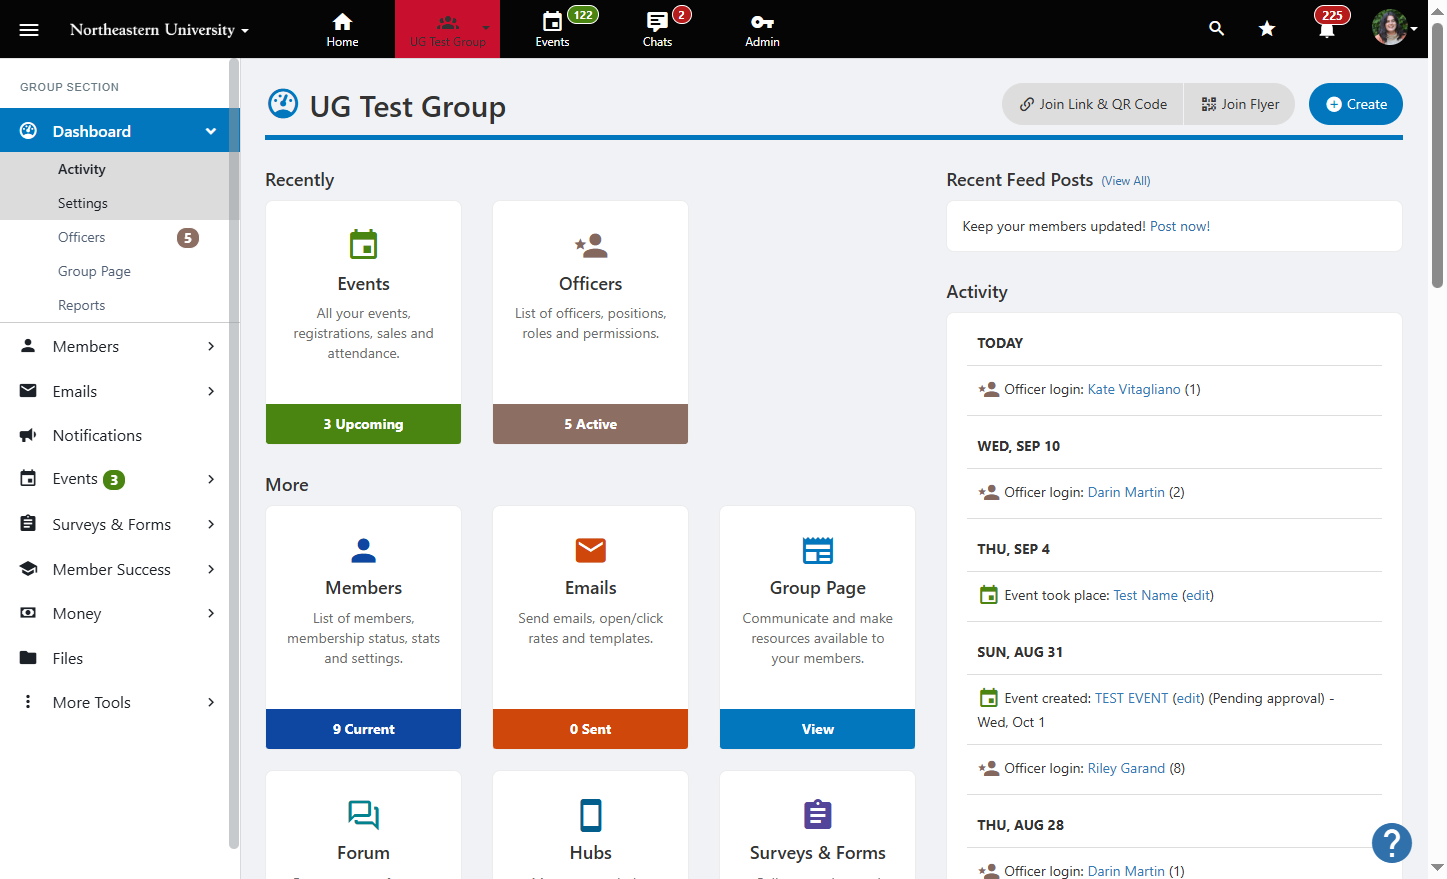Go to Home in top navigation
This screenshot has height=879, width=1447.
(342, 29)
